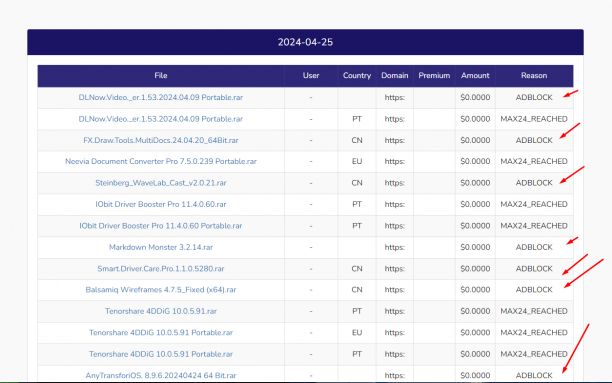Select $0.0000 amount in Markdown Monster row
612x383 pixels.
tap(475, 248)
